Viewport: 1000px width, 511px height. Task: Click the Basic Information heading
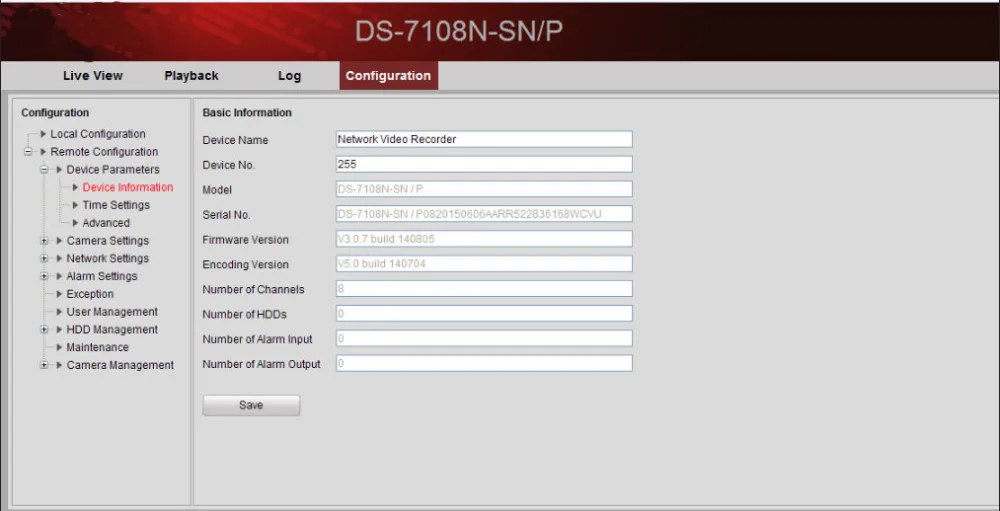[247, 113]
